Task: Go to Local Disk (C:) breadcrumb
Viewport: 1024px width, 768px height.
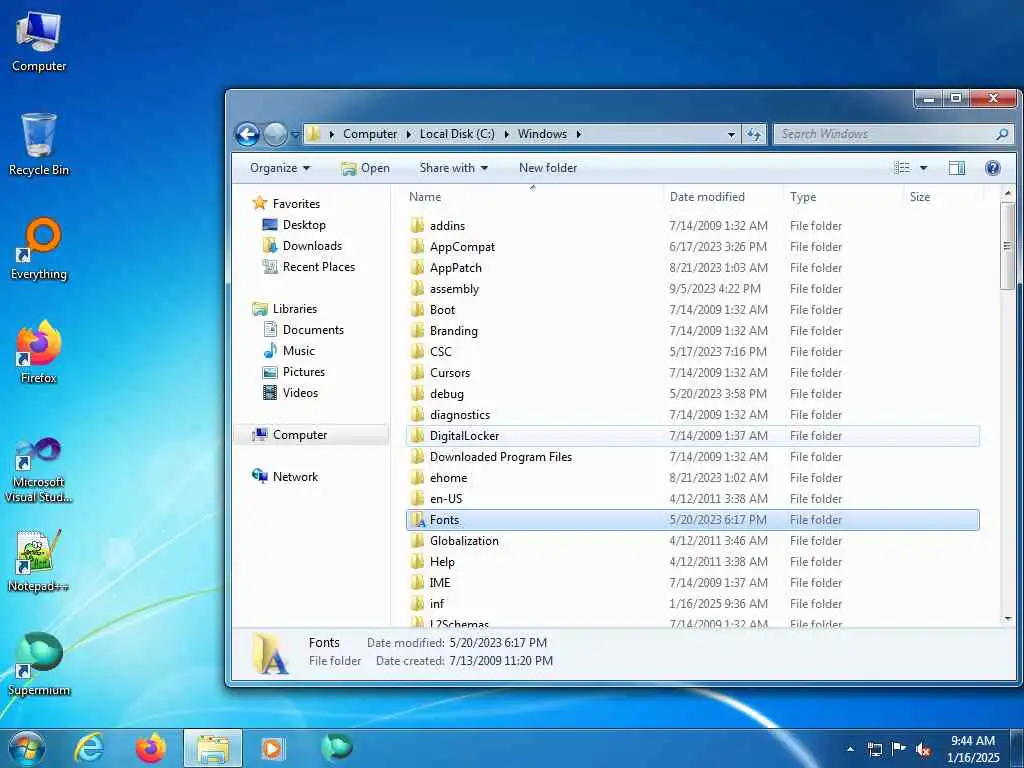Action: [457, 134]
